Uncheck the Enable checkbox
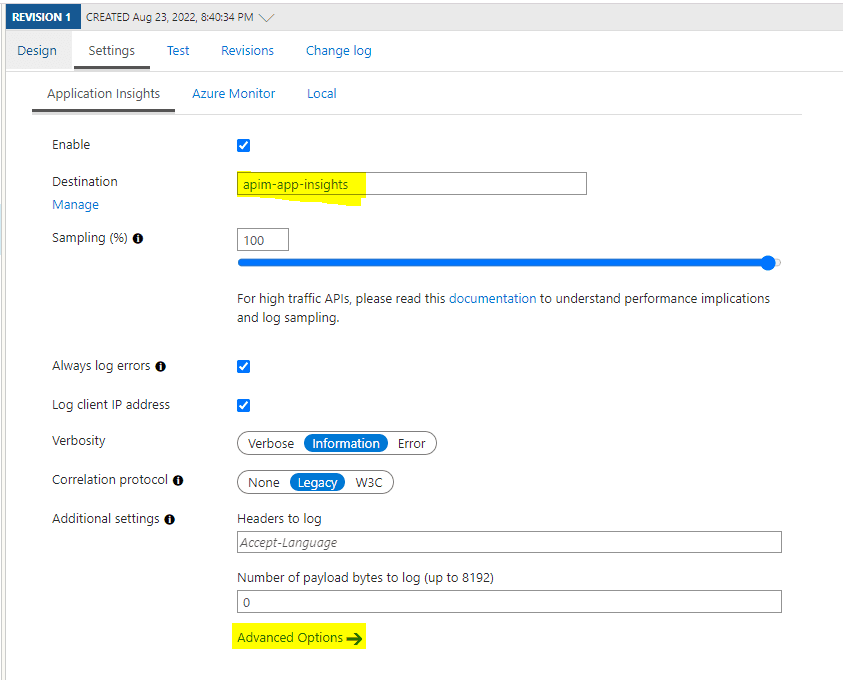Image resolution: width=843 pixels, height=680 pixels. point(243,145)
